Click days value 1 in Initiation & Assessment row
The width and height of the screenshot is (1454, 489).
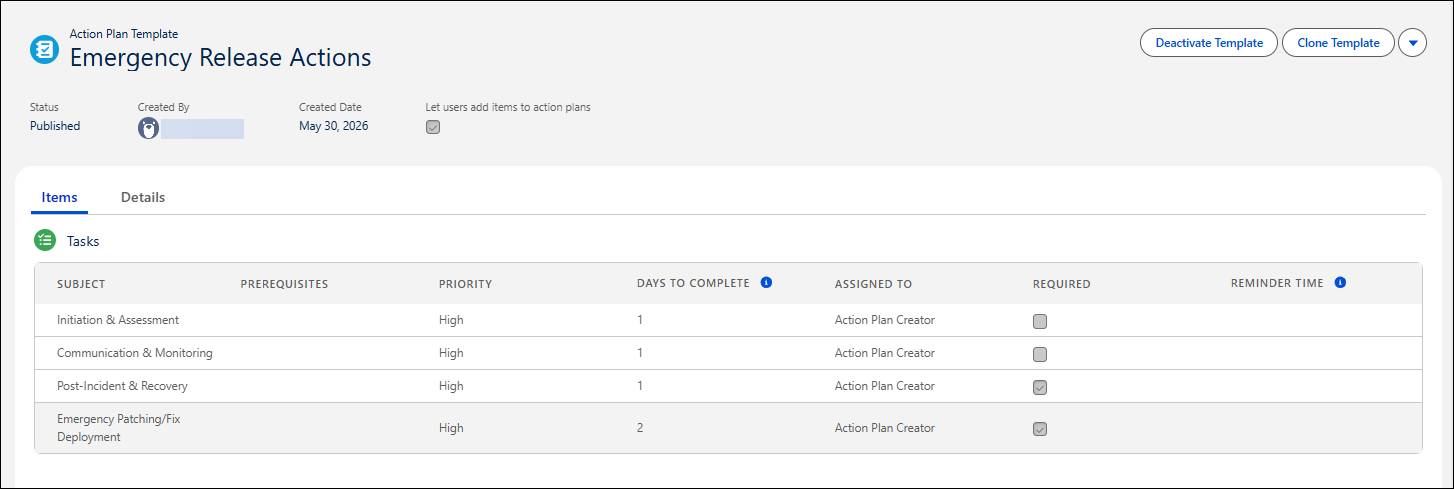coord(640,320)
